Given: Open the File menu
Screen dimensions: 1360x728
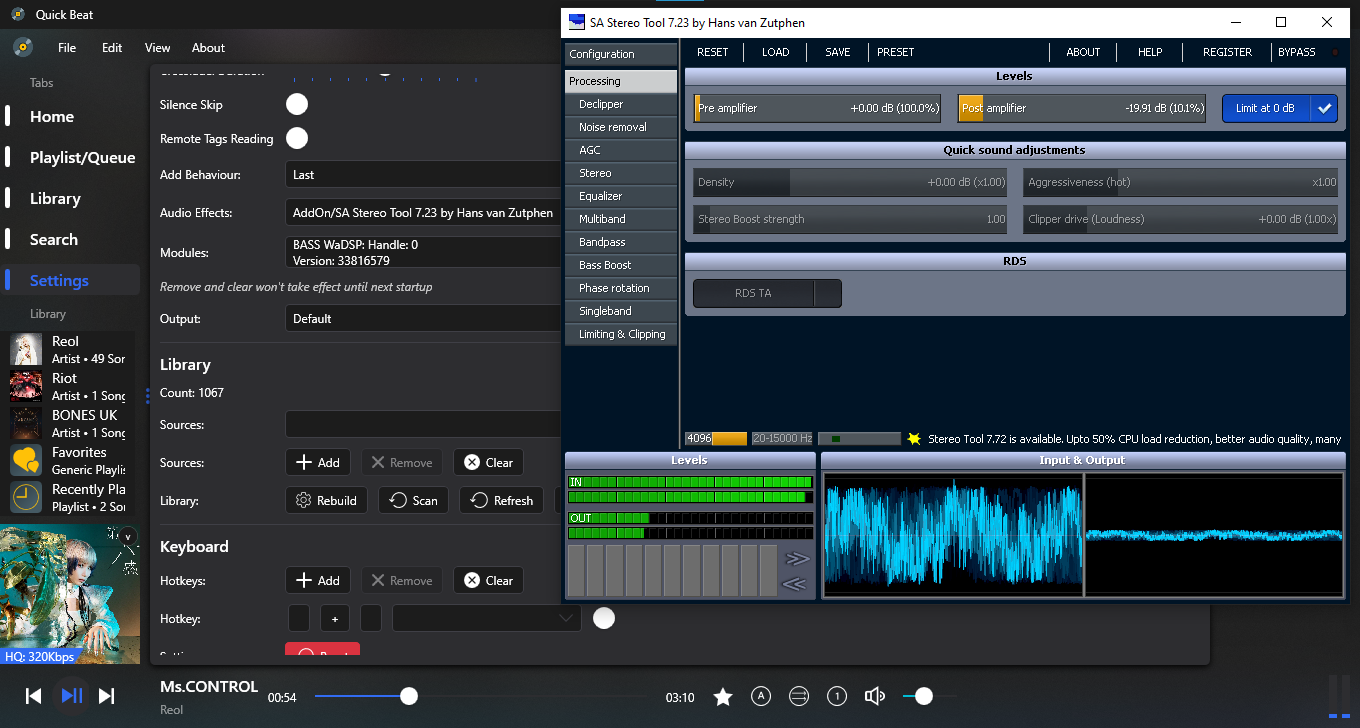Looking at the screenshot, I should click(x=67, y=47).
